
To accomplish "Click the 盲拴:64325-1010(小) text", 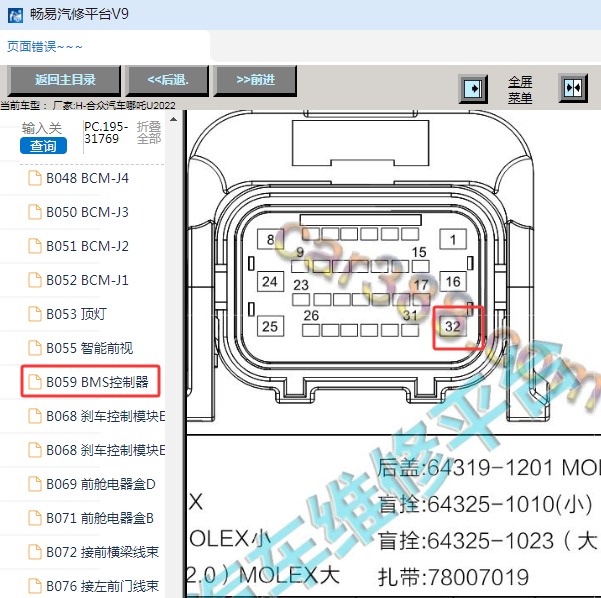I will [x=485, y=504].
